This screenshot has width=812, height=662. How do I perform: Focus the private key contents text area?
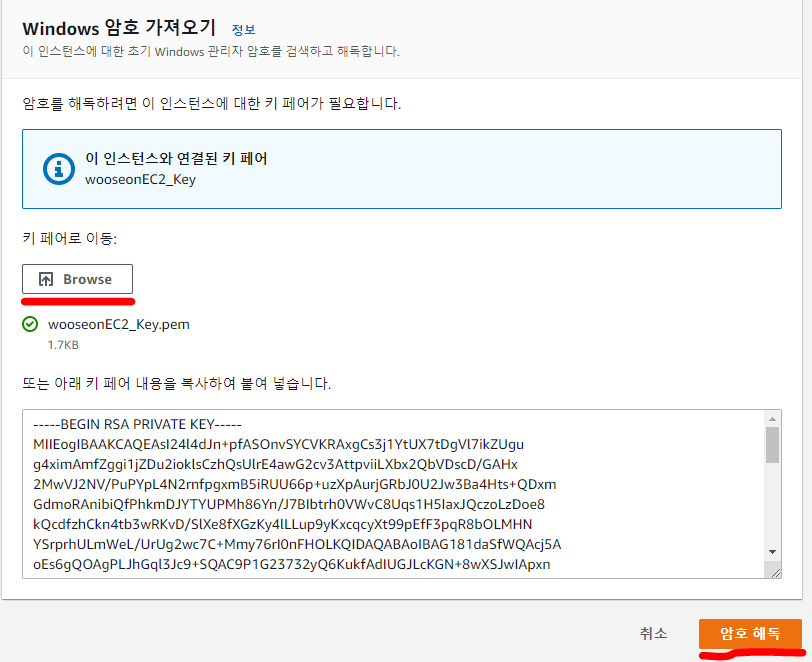tap(401, 494)
